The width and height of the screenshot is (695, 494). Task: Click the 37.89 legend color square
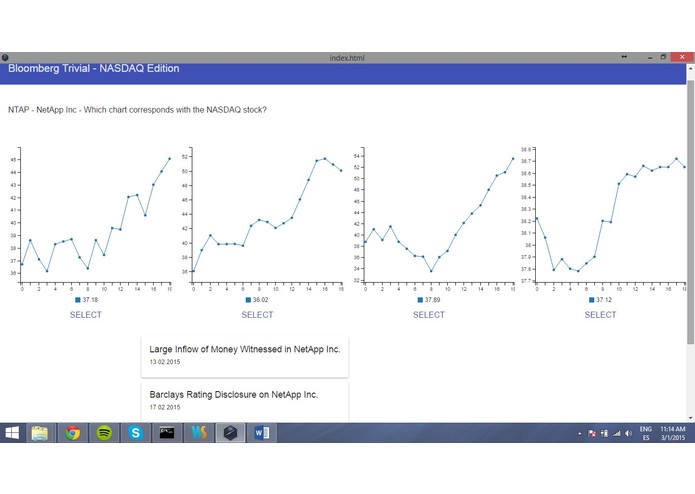click(420, 300)
